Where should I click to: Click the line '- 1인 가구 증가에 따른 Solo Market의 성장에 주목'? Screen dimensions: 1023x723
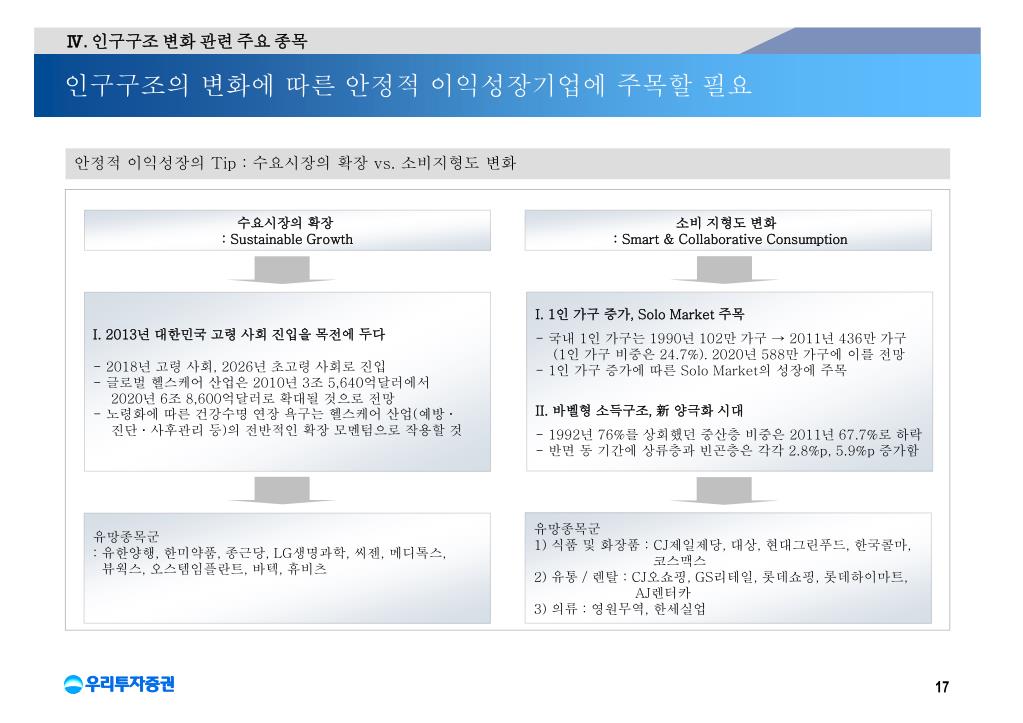[x=691, y=370]
